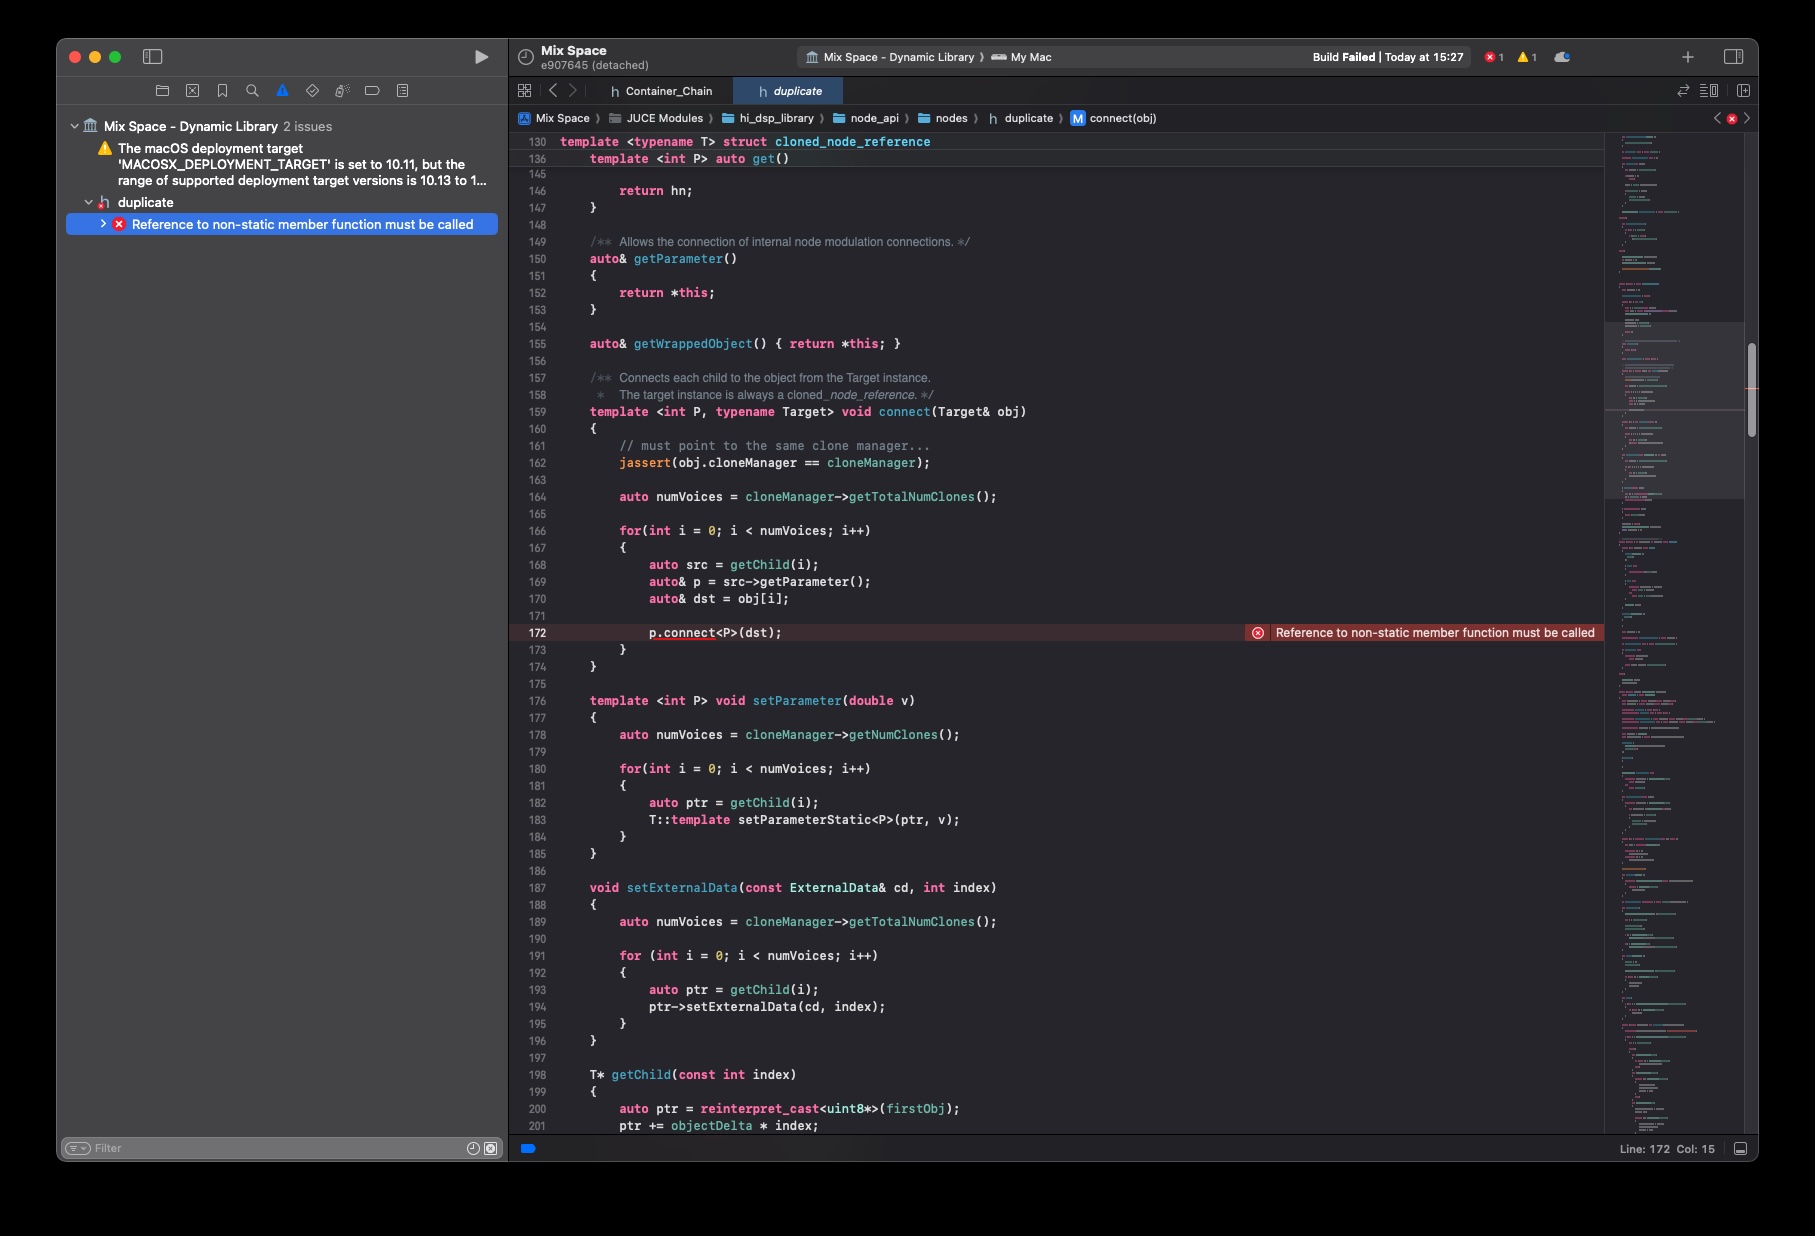Go back in editor history
The image size is (1815, 1236).
(553, 91)
